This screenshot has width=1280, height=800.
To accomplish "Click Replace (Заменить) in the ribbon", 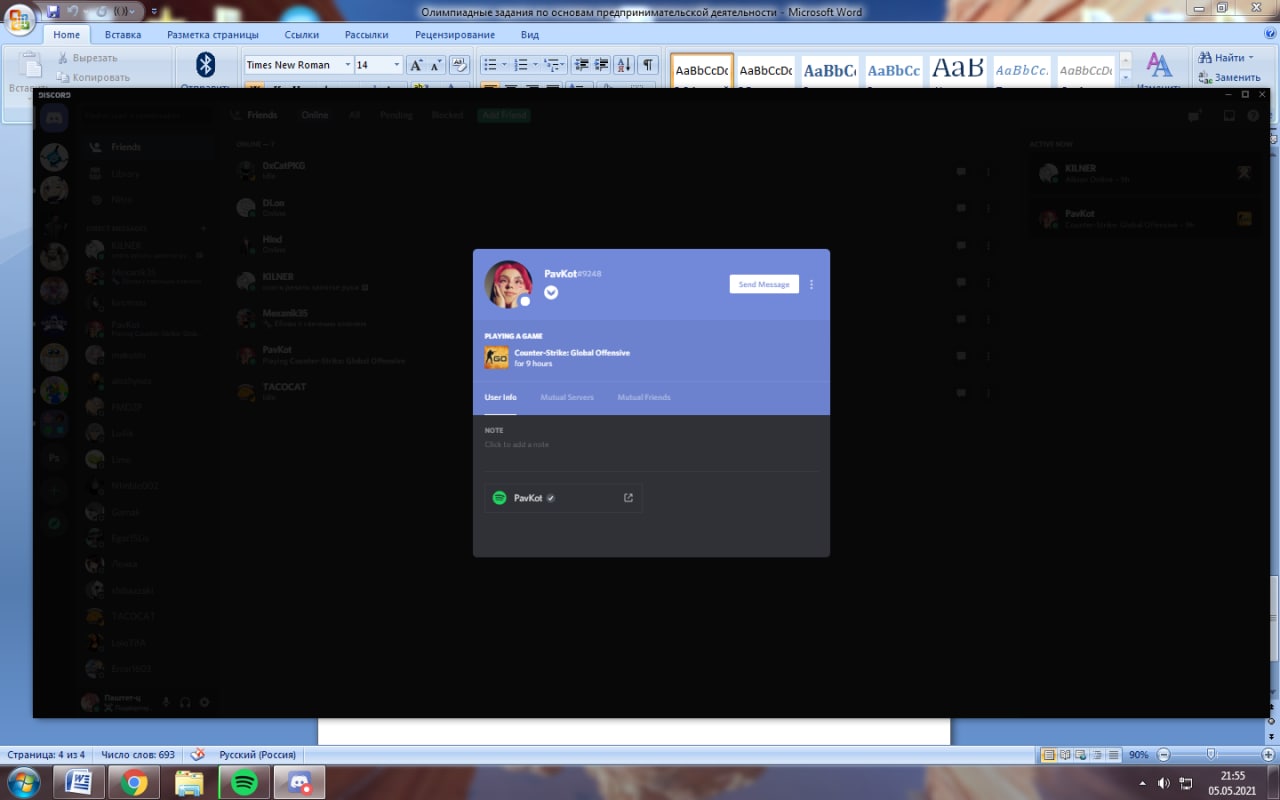I will coord(1230,77).
